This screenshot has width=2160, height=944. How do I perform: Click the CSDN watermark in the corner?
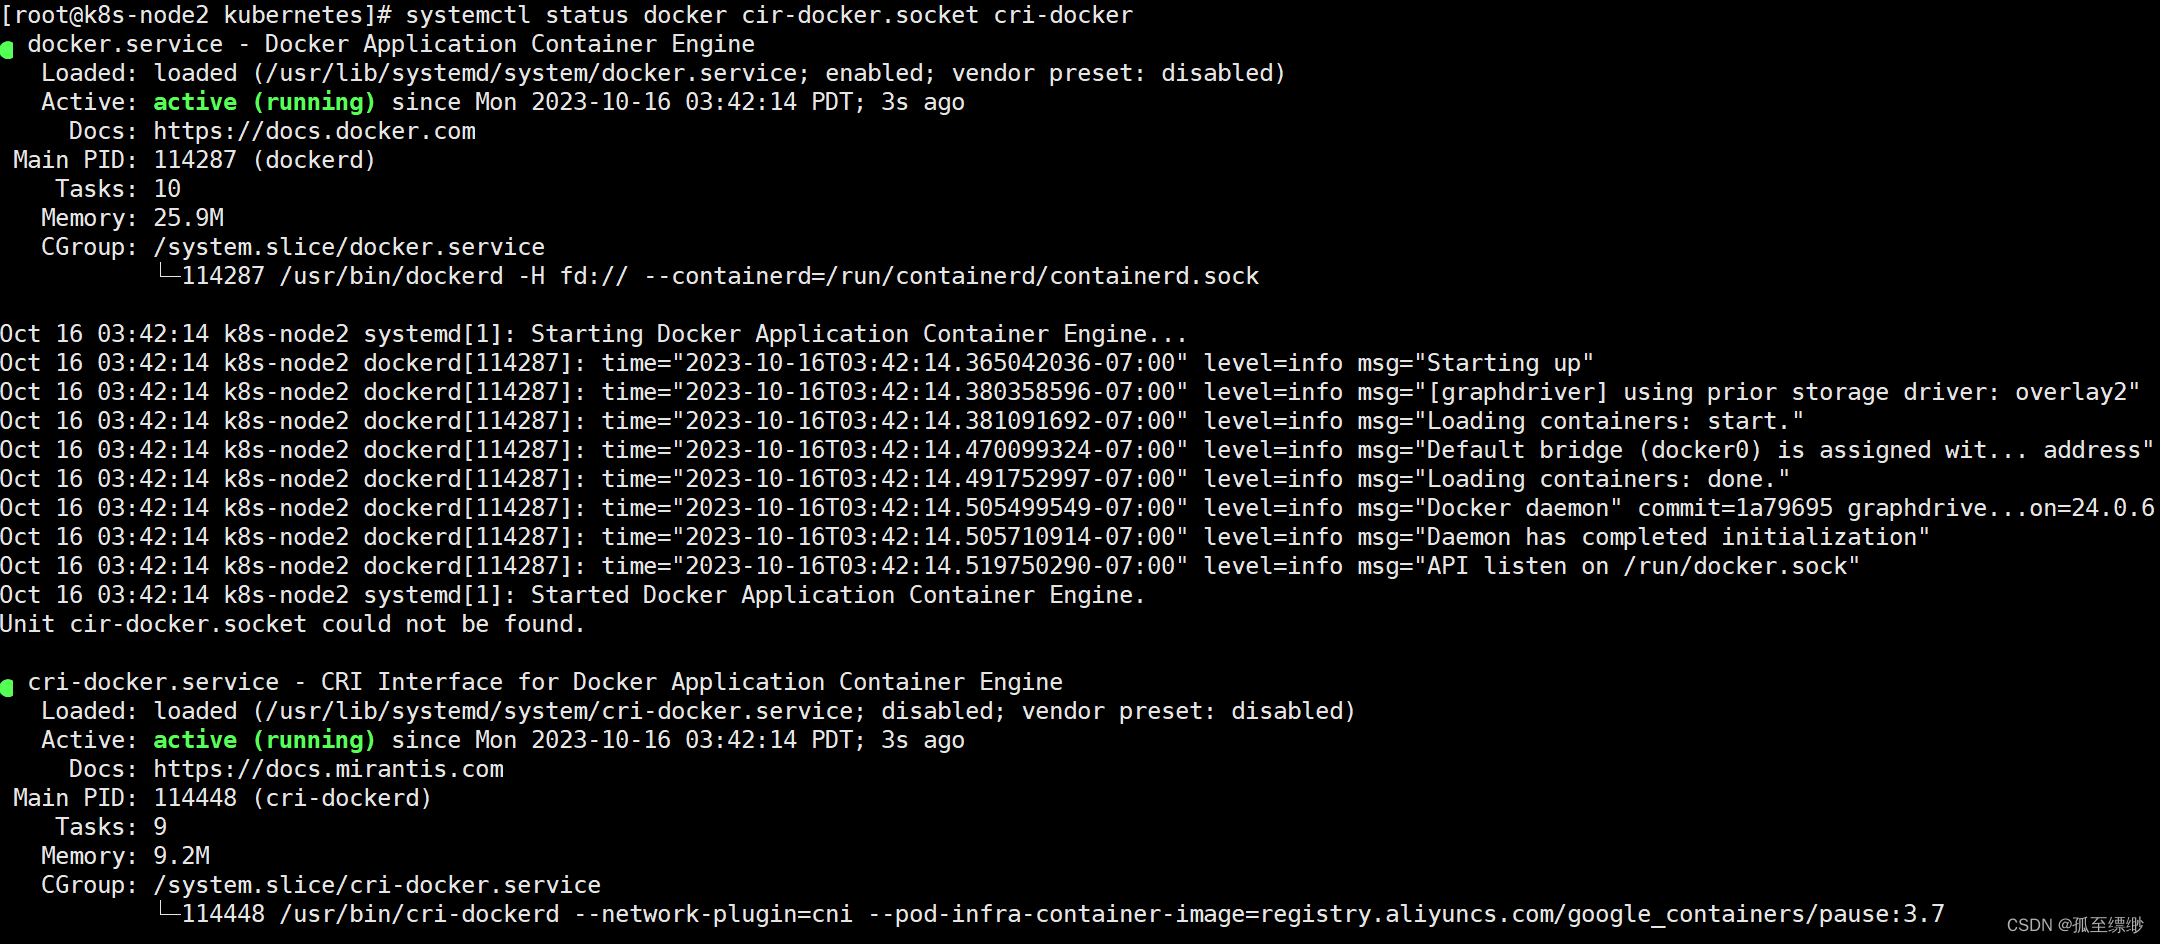pos(2074,925)
